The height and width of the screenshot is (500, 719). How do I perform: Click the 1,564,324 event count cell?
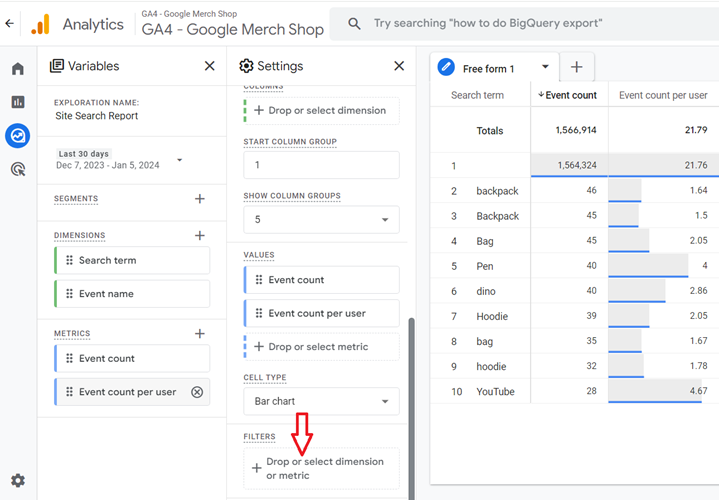[x=570, y=165]
